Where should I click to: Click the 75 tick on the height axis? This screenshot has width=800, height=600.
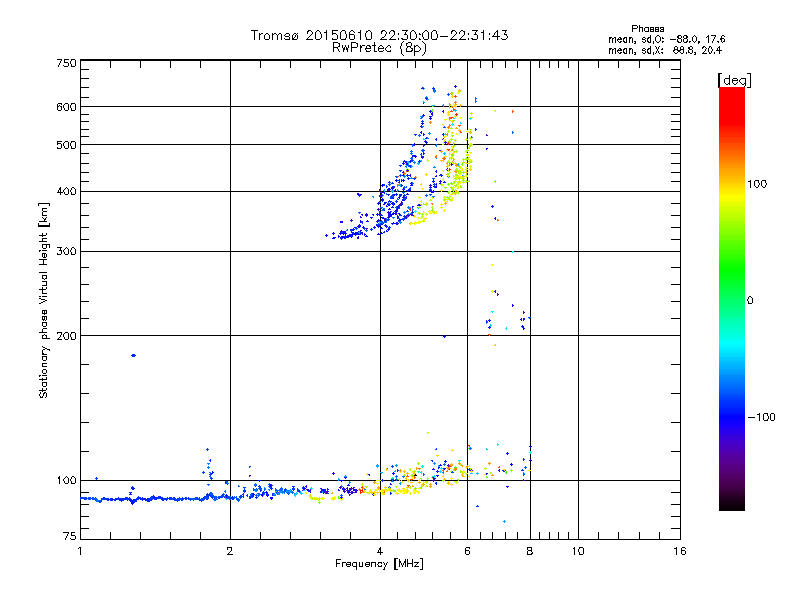click(x=70, y=540)
